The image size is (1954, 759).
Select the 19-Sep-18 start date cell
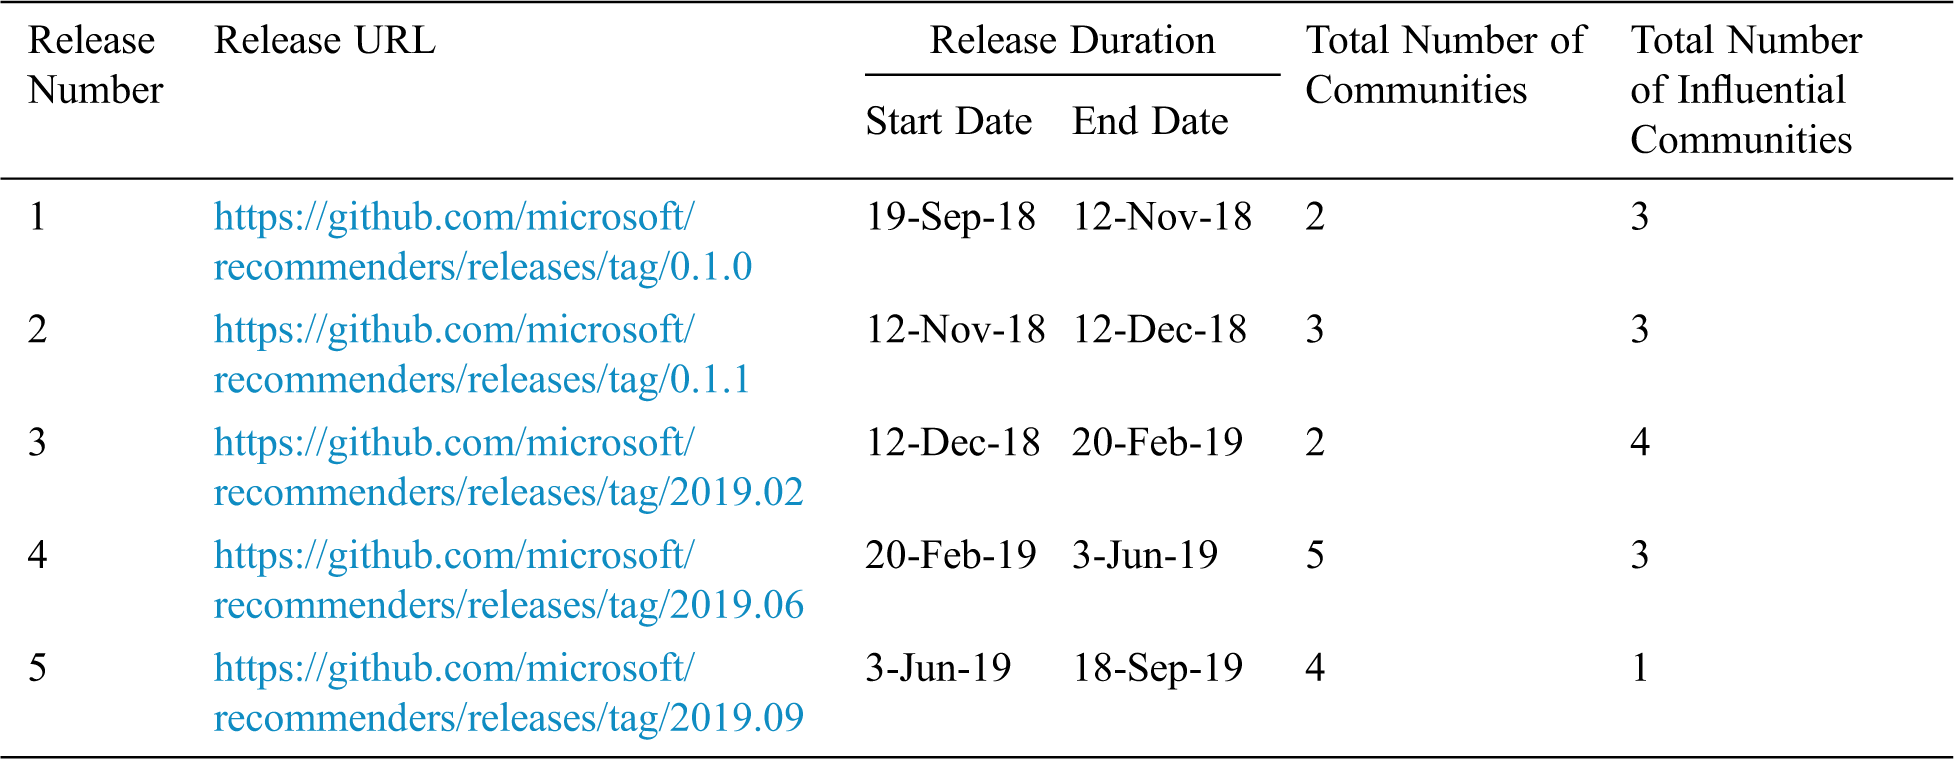pos(950,217)
